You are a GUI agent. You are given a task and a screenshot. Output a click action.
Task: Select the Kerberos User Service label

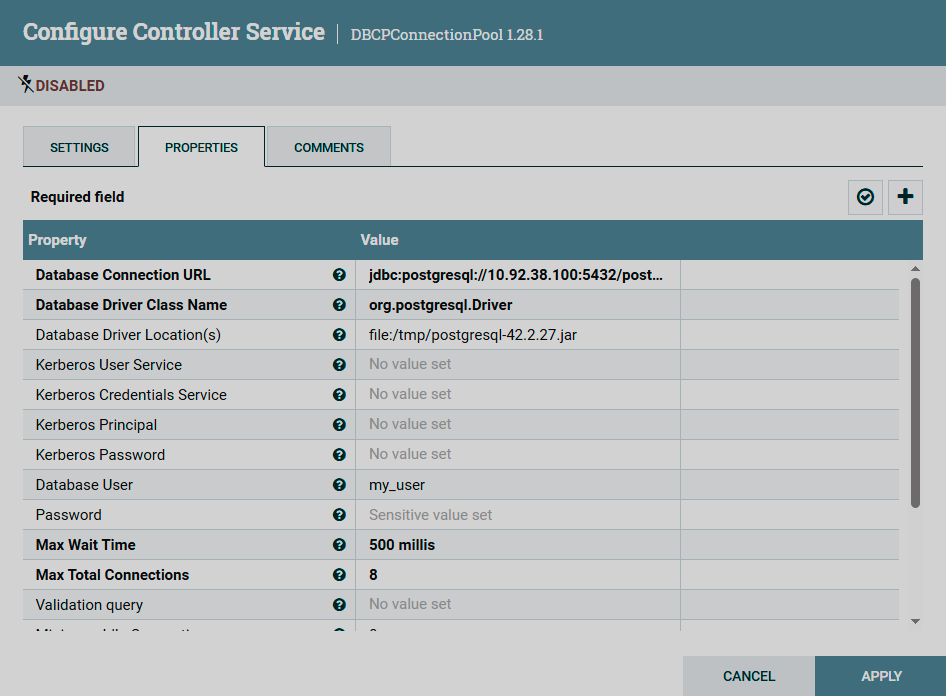coord(109,365)
